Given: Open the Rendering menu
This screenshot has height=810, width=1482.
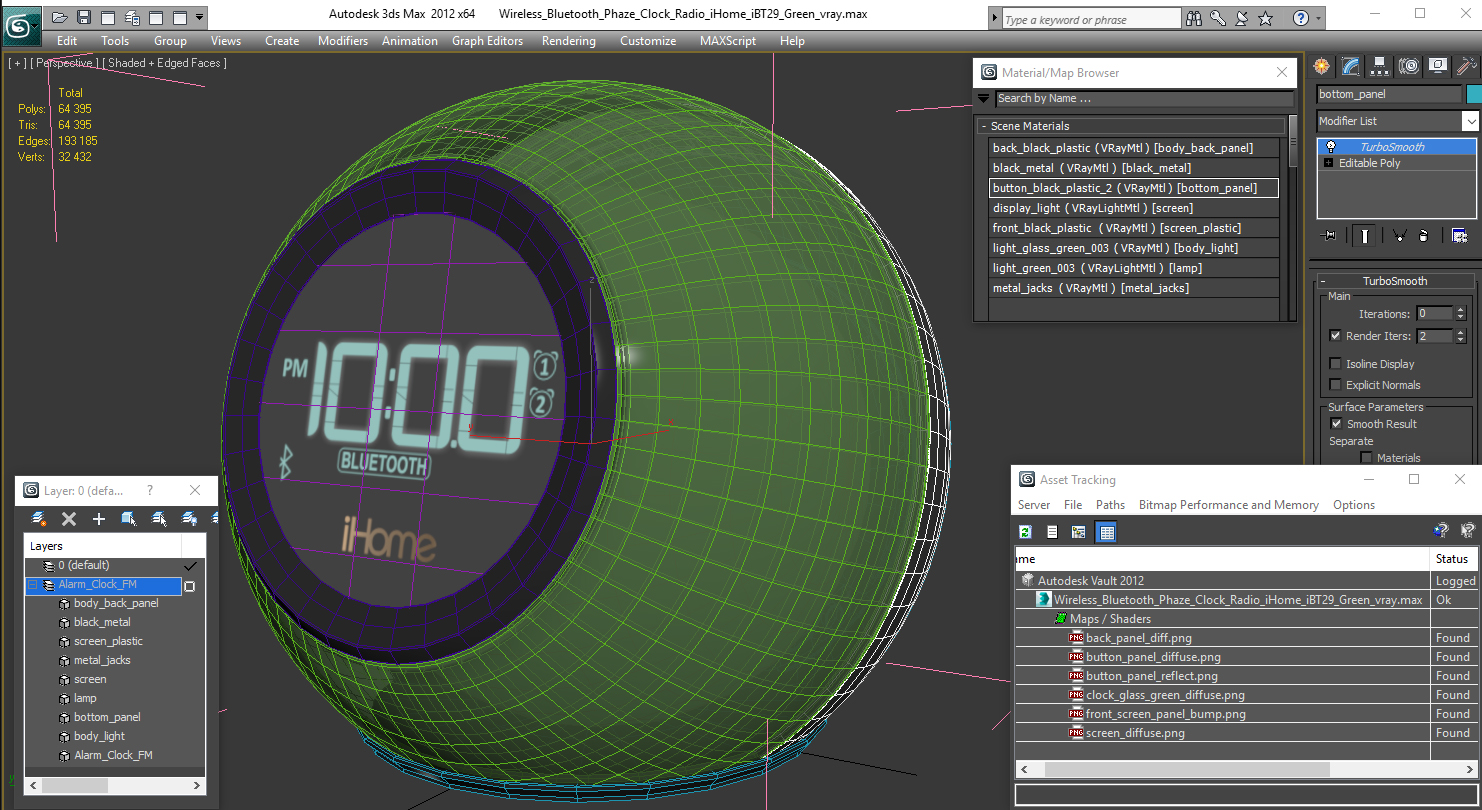Looking at the screenshot, I should coord(568,41).
